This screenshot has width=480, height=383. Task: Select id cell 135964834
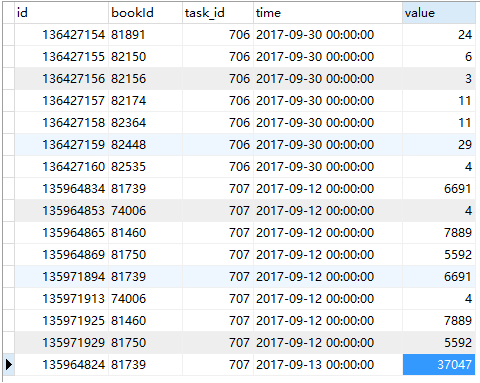tap(61, 189)
